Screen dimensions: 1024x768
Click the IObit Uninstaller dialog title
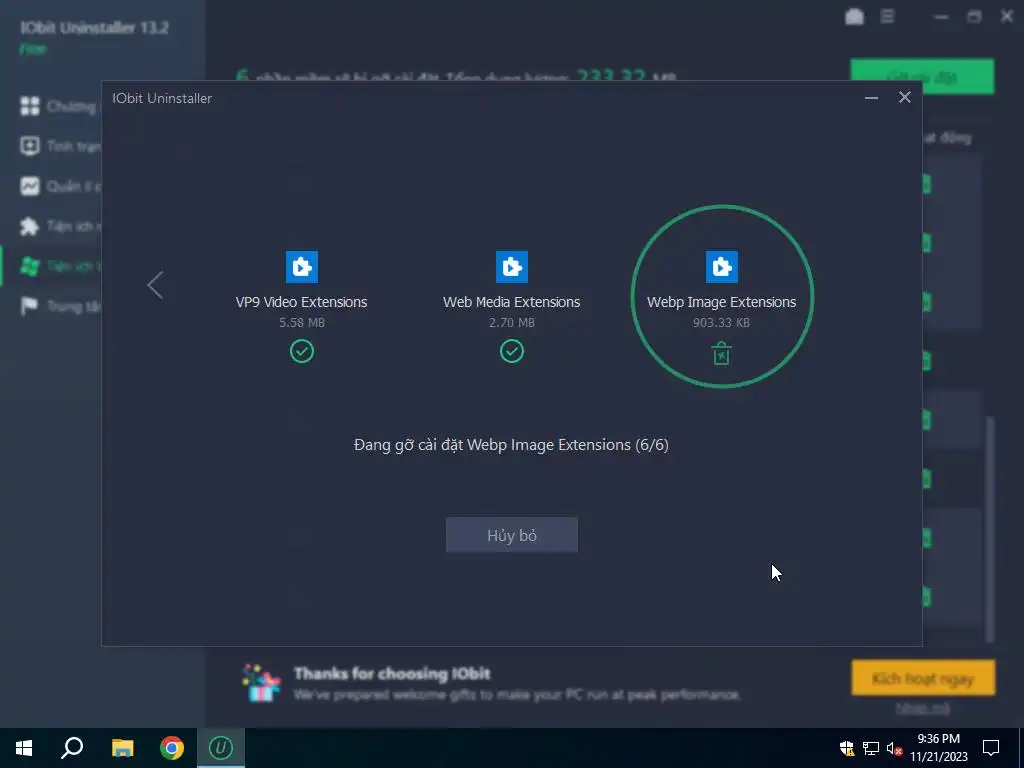pyautogui.click(x=162, y=98)
